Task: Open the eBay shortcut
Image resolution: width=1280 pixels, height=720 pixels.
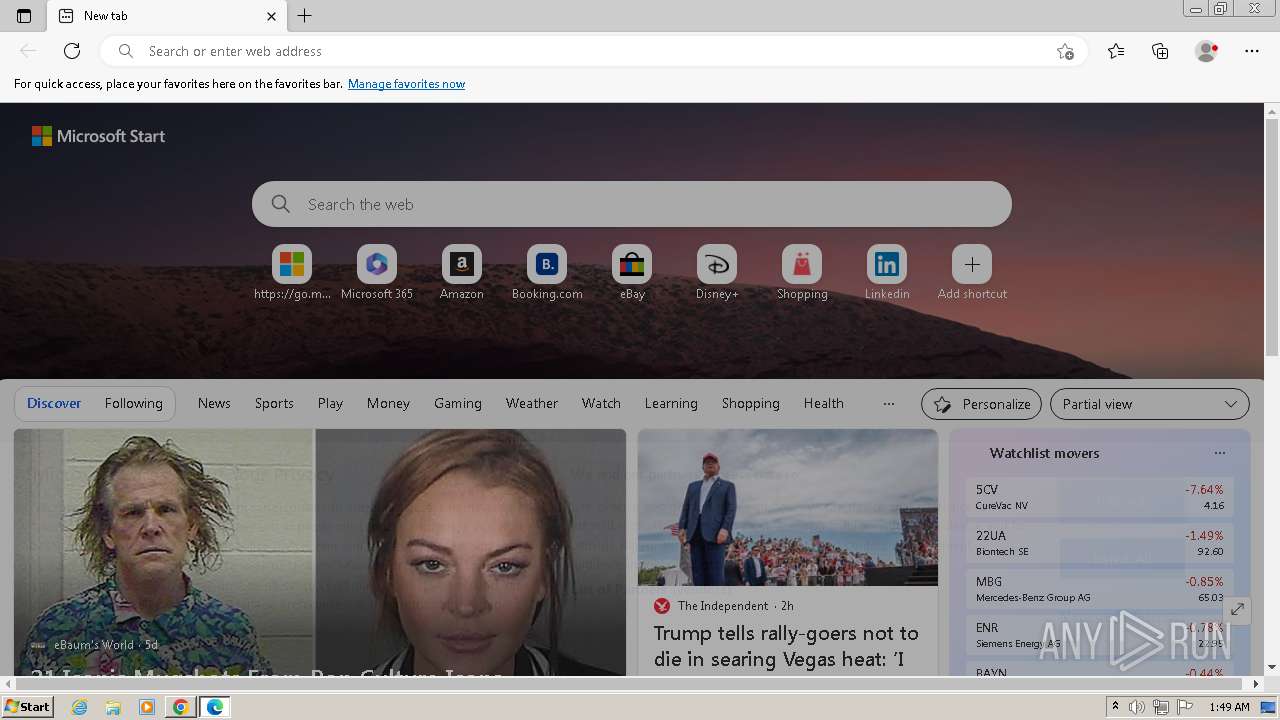Action: pos(632,272)
